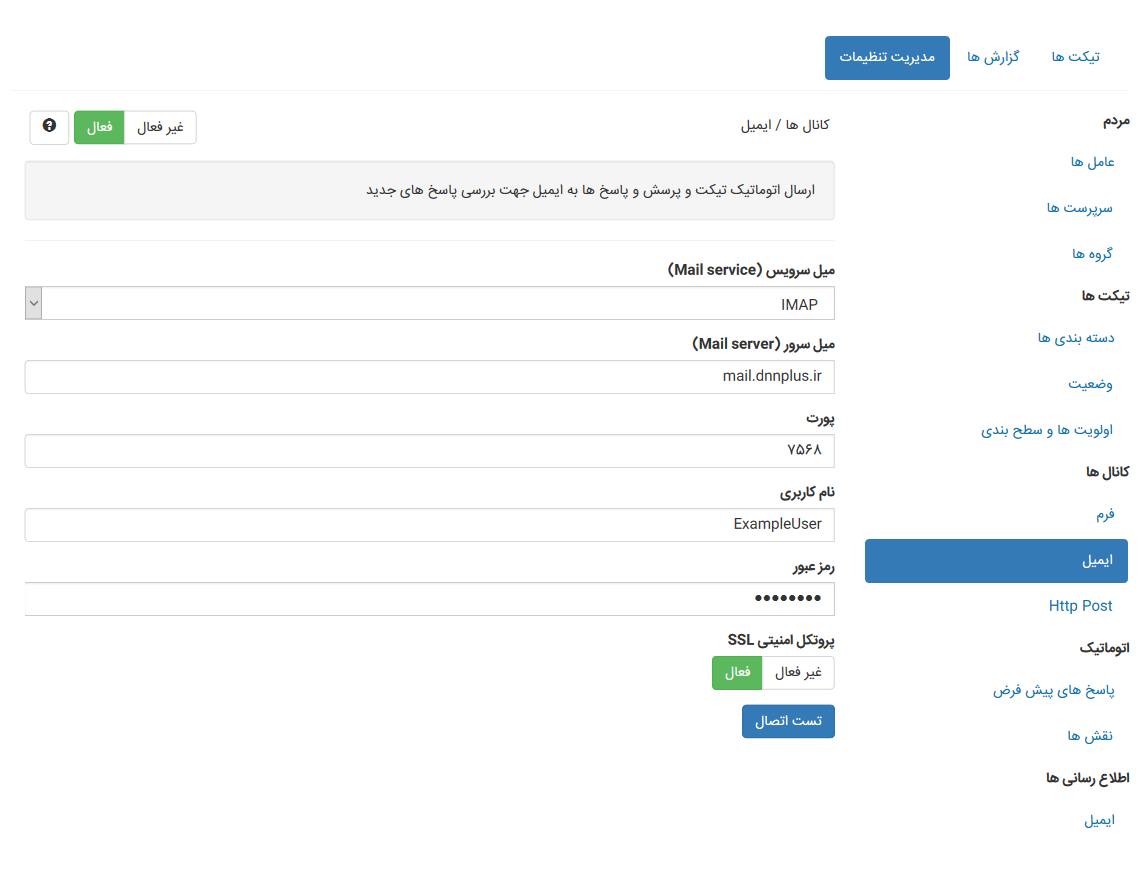Click the نام کاربری username field
The image size is (1140, 877).
[x=429, y=525]
